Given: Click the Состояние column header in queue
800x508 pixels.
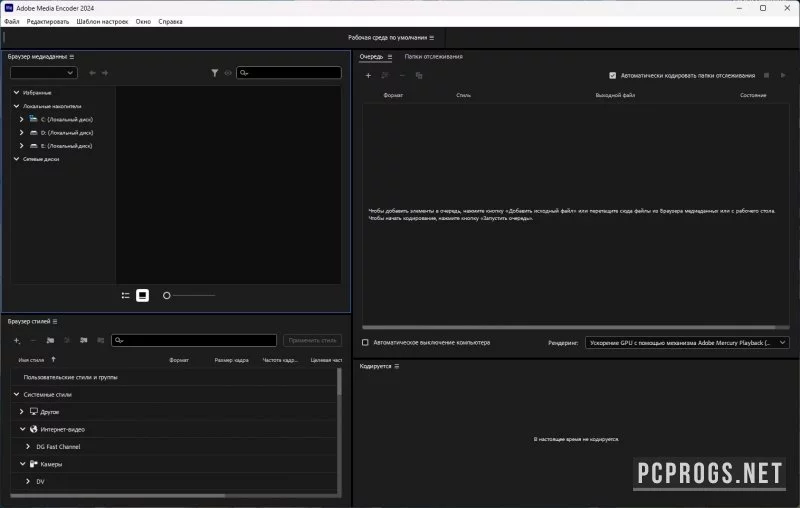Looking at the screenshot, I should (753, 95).
